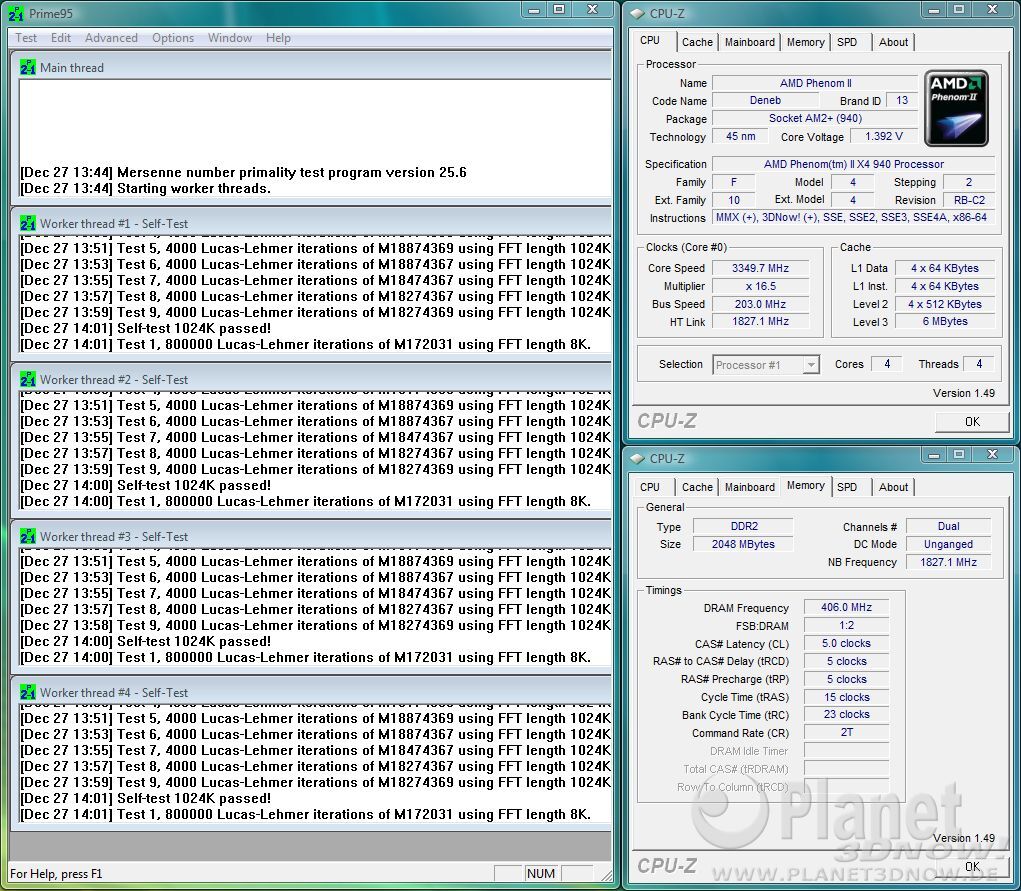Screen dimensions: 1021x891
Task: Open the Options menu in Prime95
Action: pyautogui.click(x=173, y=38)
